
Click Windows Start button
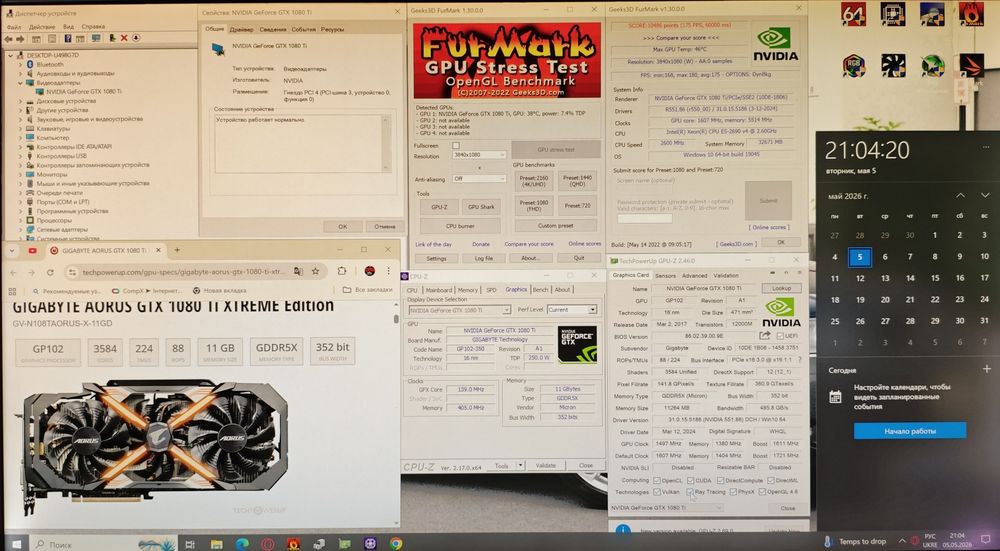point(16,544)
